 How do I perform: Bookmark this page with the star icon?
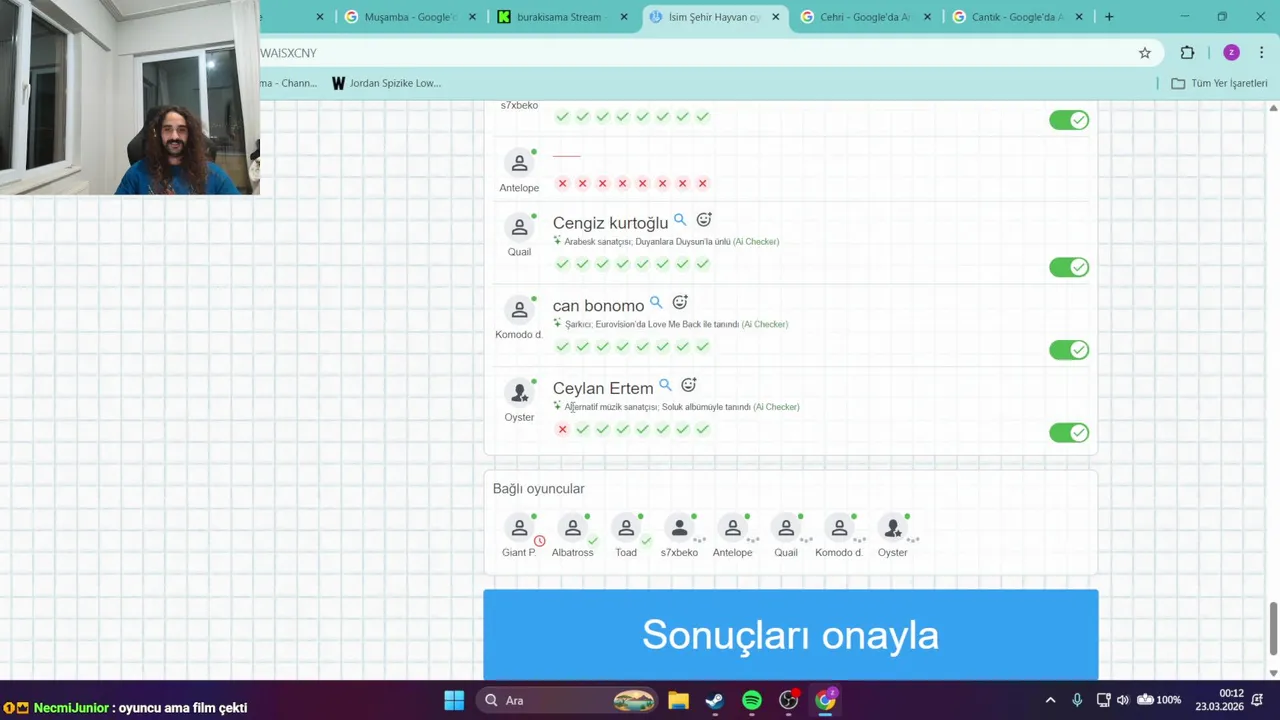point(1145,53)
